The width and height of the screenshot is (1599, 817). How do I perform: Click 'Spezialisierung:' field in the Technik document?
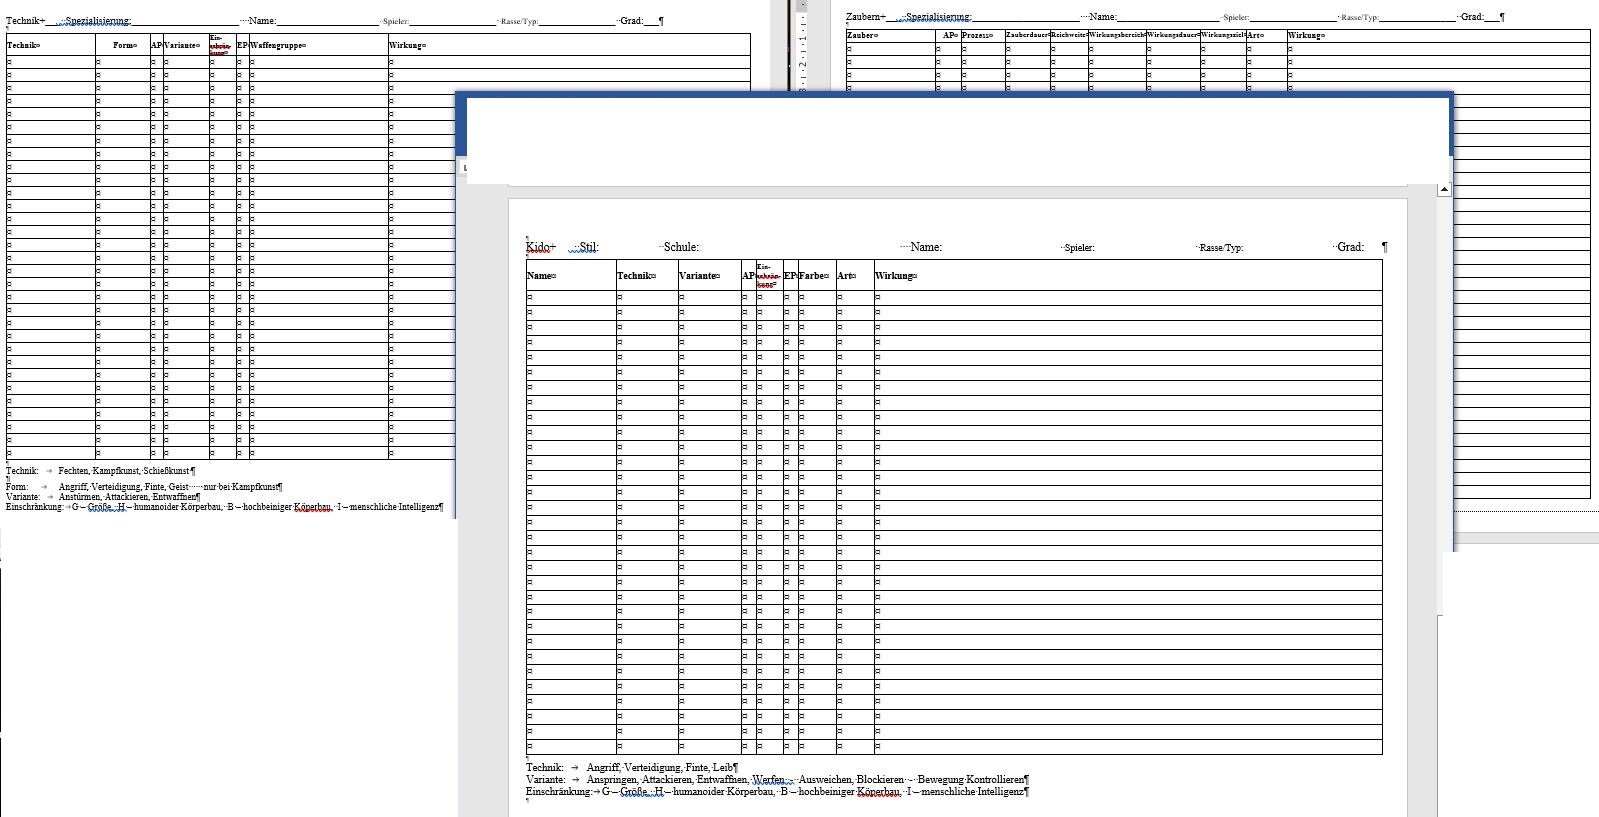[98, 20]
